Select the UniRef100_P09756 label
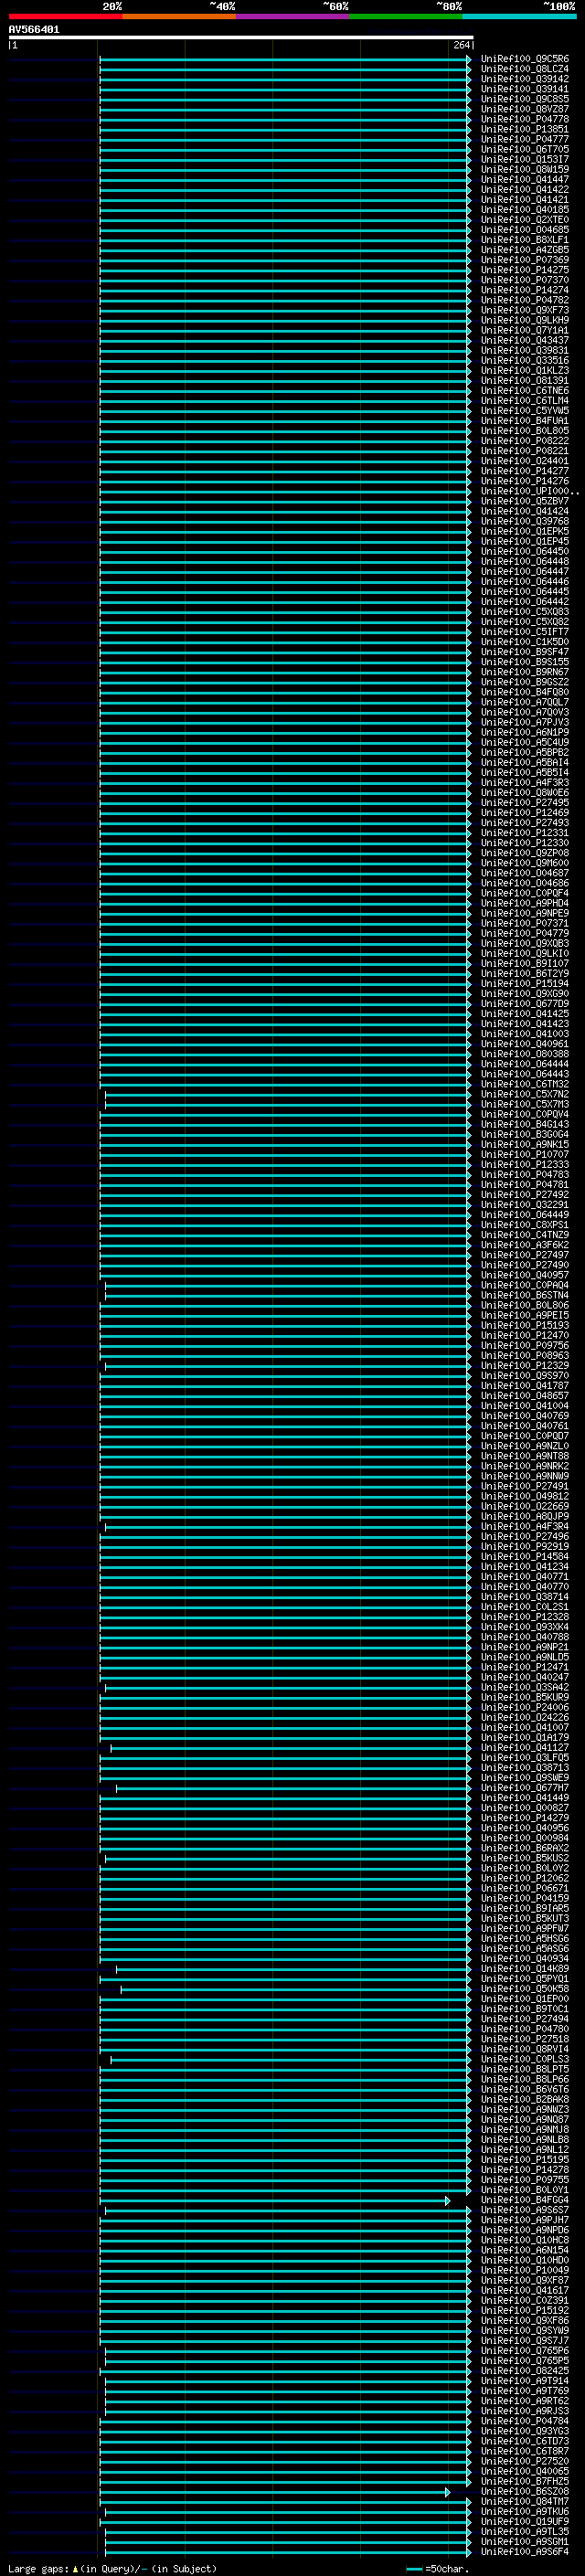 click(525, 1346)
